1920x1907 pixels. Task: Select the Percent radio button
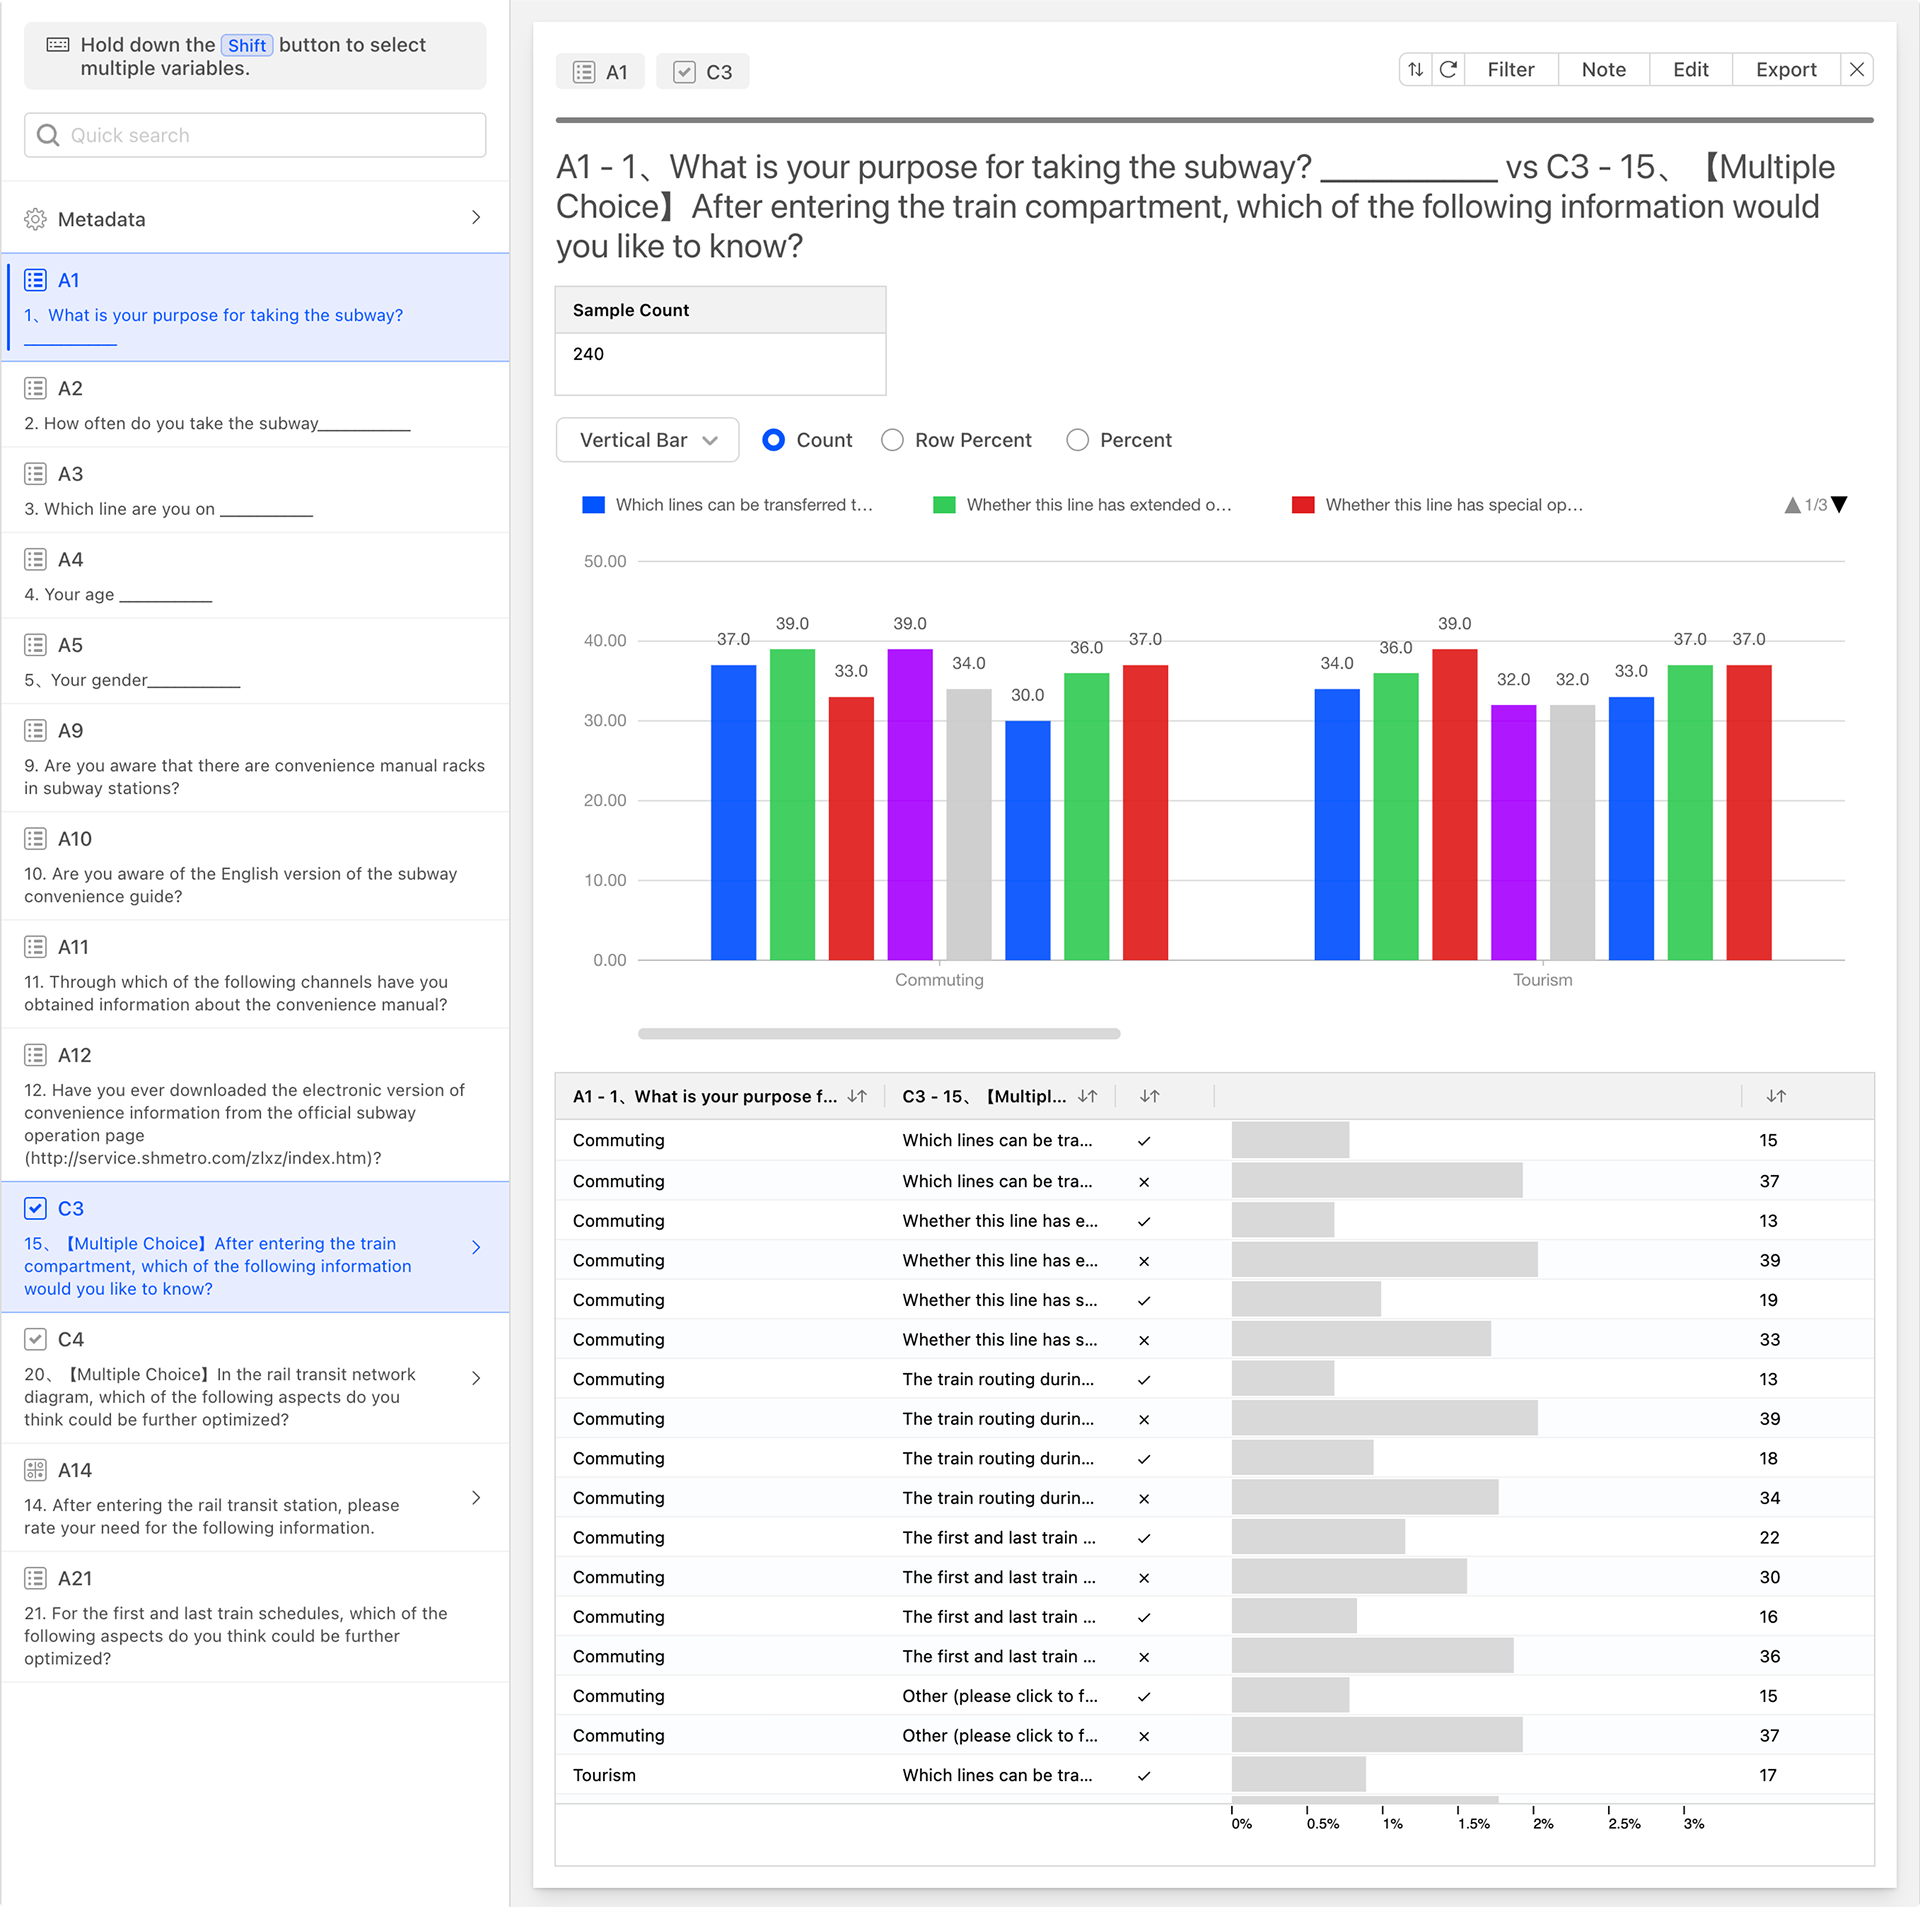point(1077,440)
